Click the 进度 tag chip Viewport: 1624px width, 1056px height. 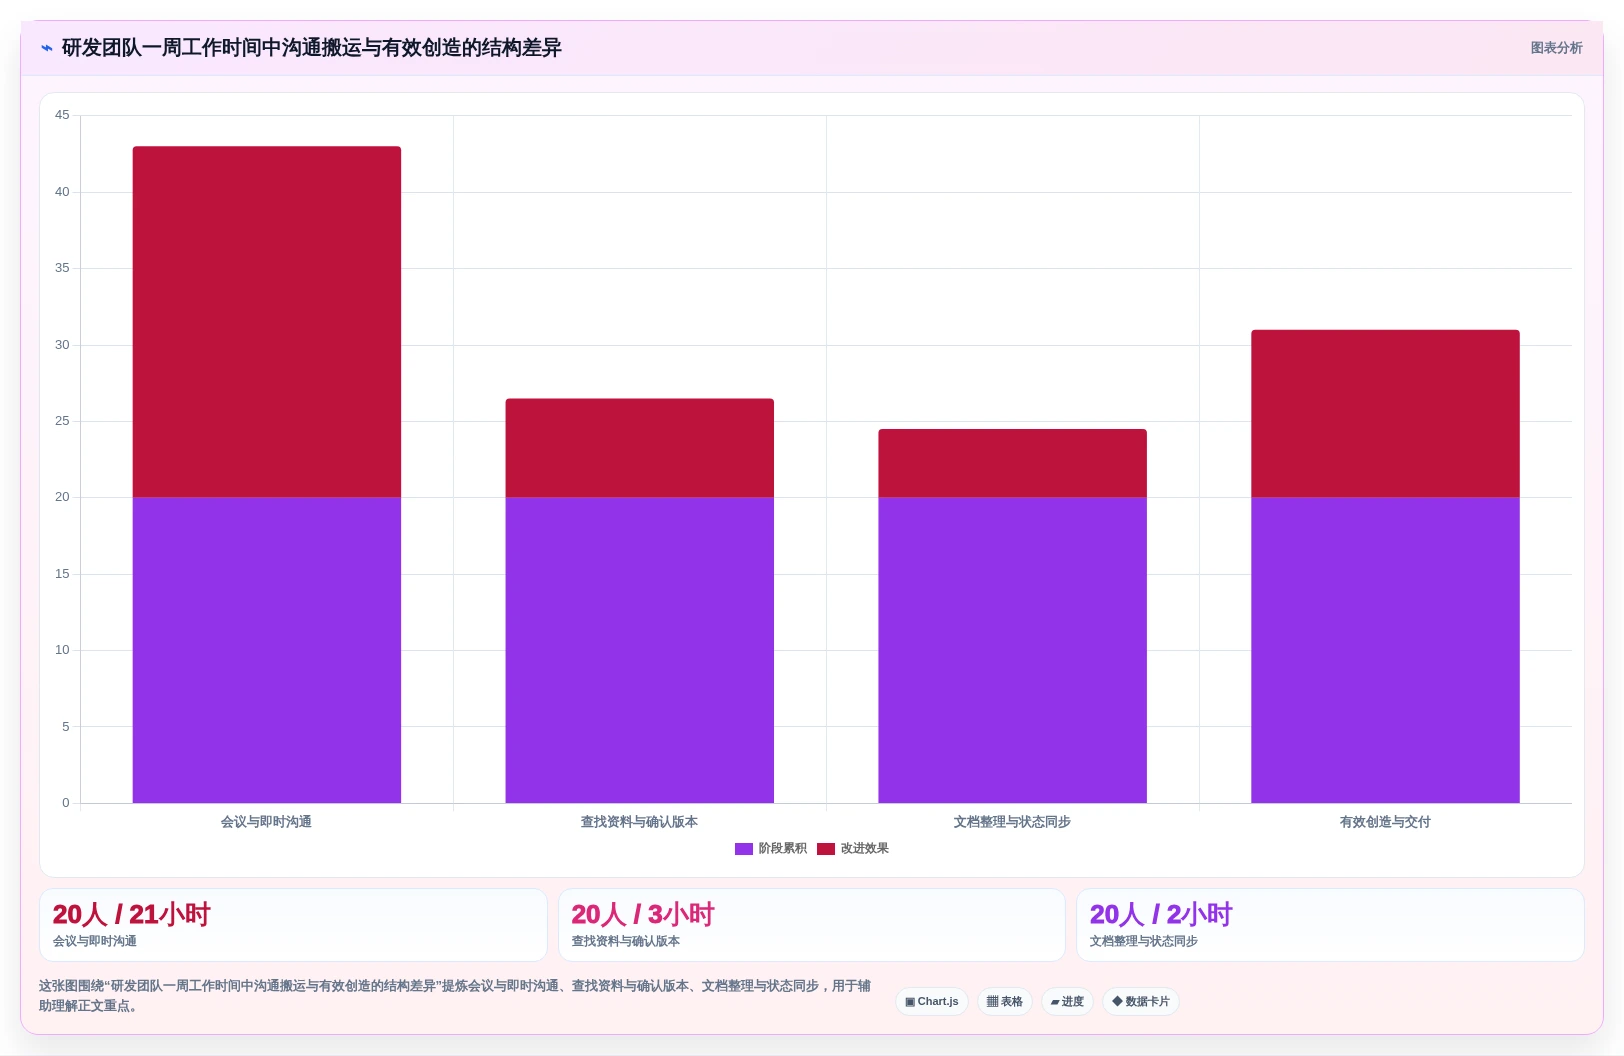click(x=1067, y=1001)
